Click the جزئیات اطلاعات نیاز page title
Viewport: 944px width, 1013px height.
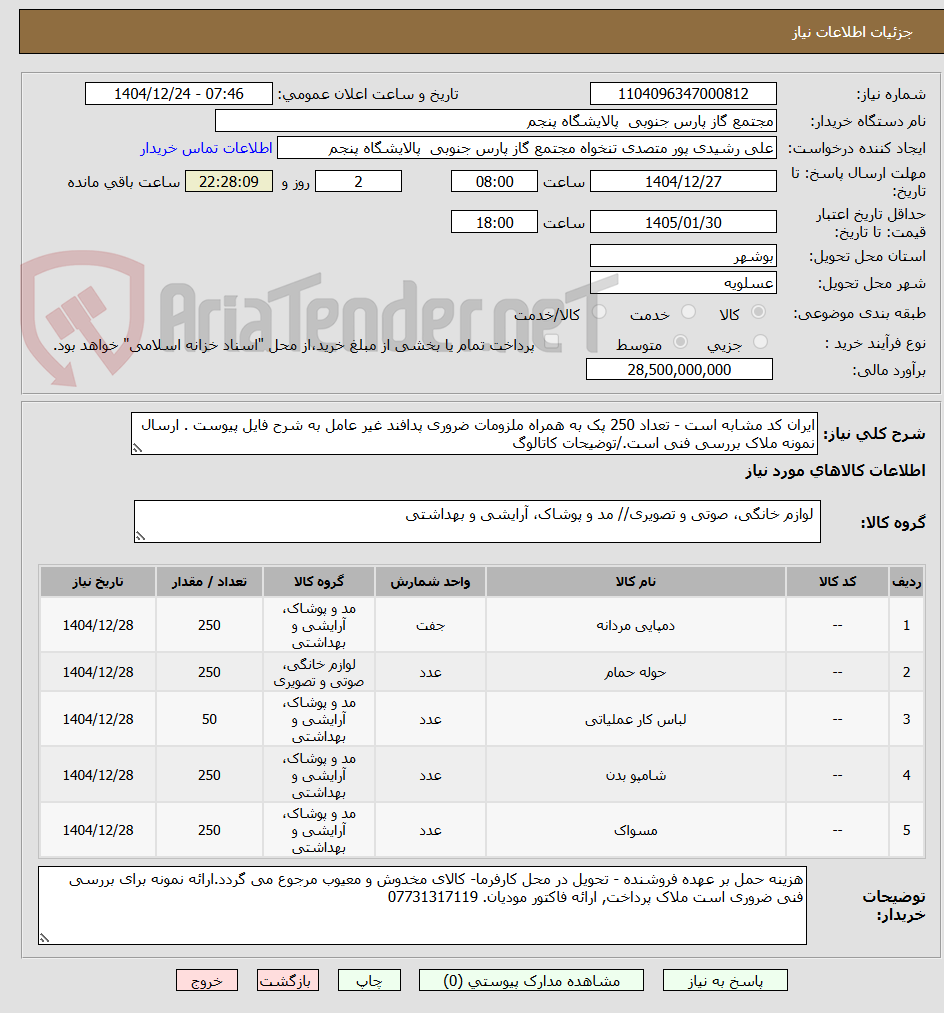[x=852, y=32]
